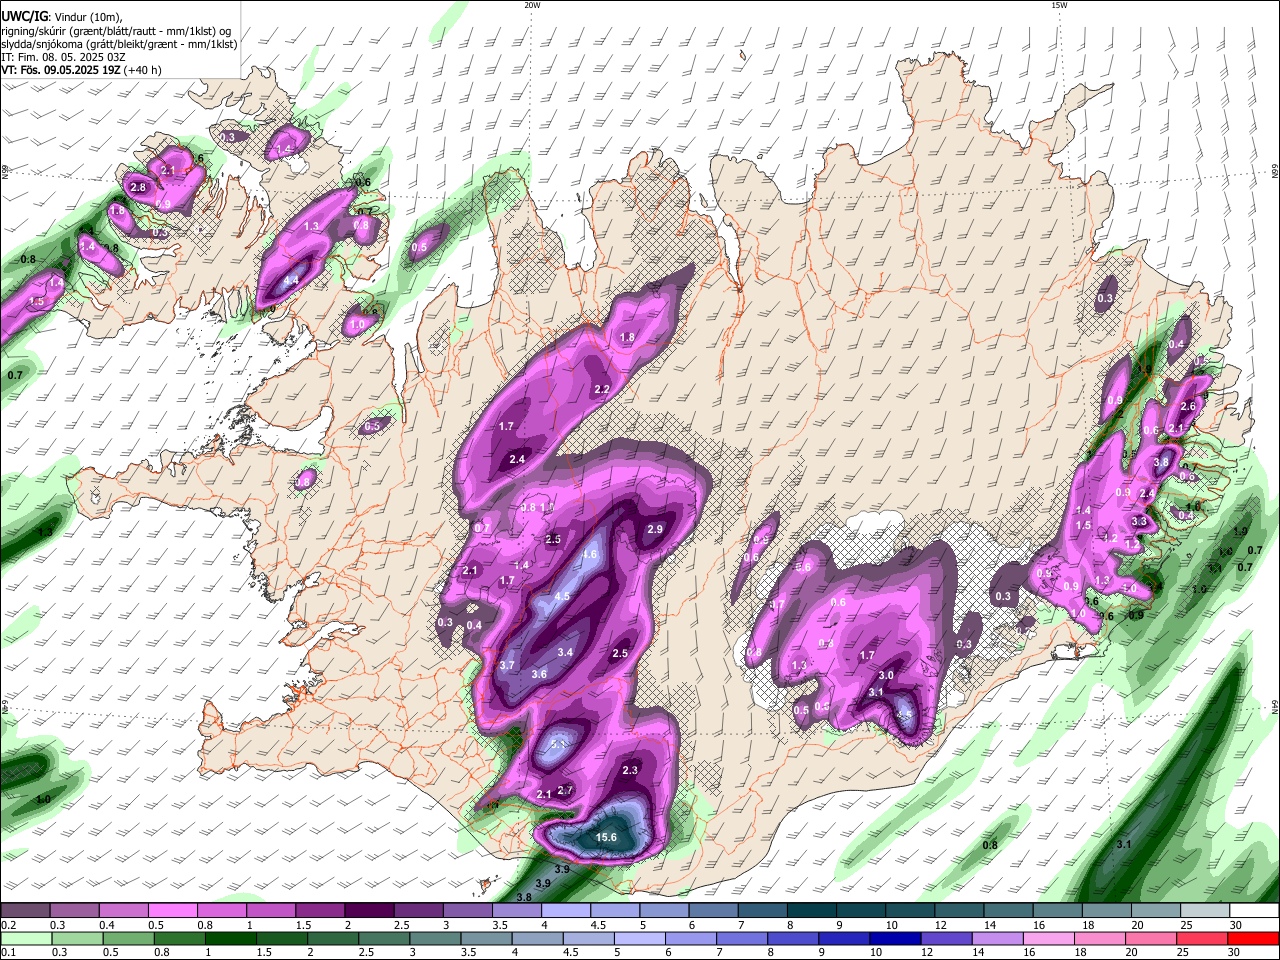Click the 15.6 precipitation maximum label
The height and width of the screenshot is (960, 1280).
(606, 838)
